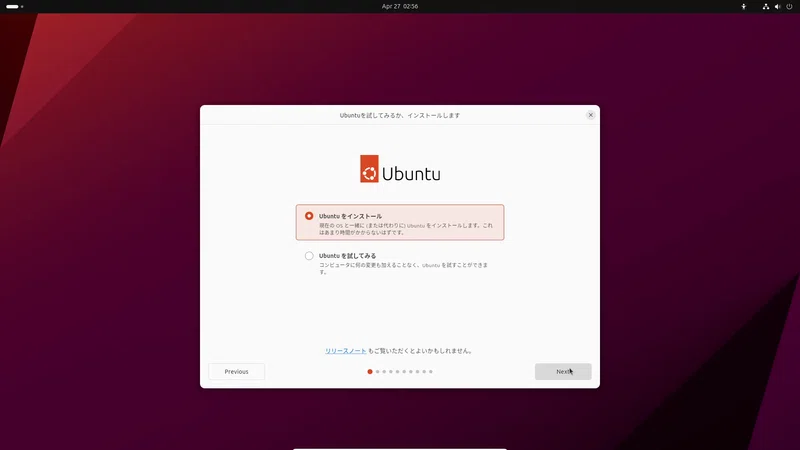Click the Ubuntu logo in the installer
This screenshot has width=800, height=450.
400,169
